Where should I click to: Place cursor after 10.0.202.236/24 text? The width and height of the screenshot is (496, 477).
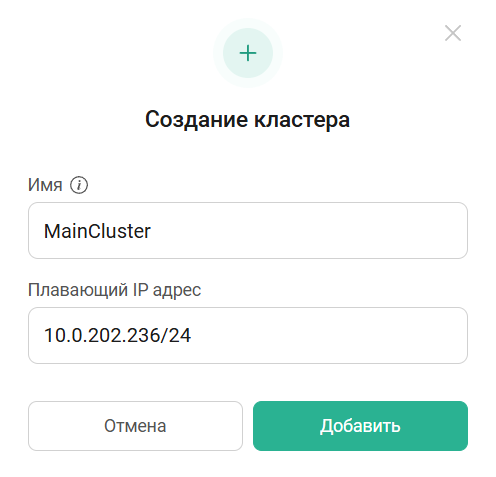(x=192, y=335)
